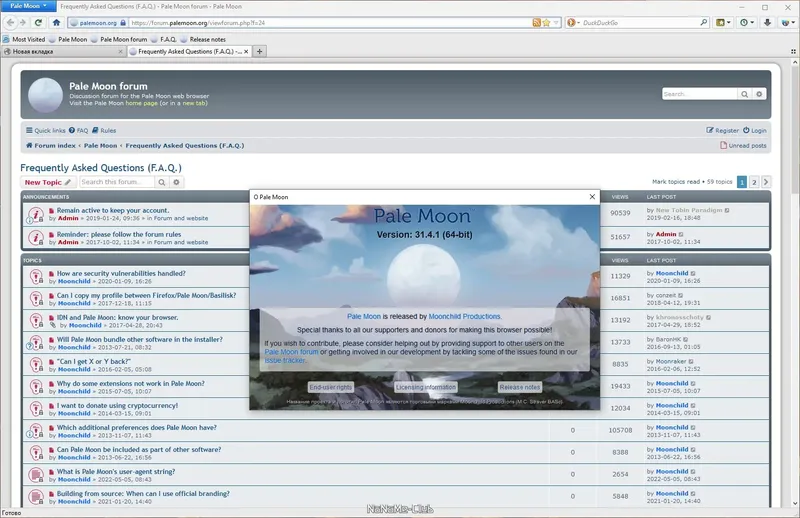
Task: Show all tabs grid icon
Action: 793,52
